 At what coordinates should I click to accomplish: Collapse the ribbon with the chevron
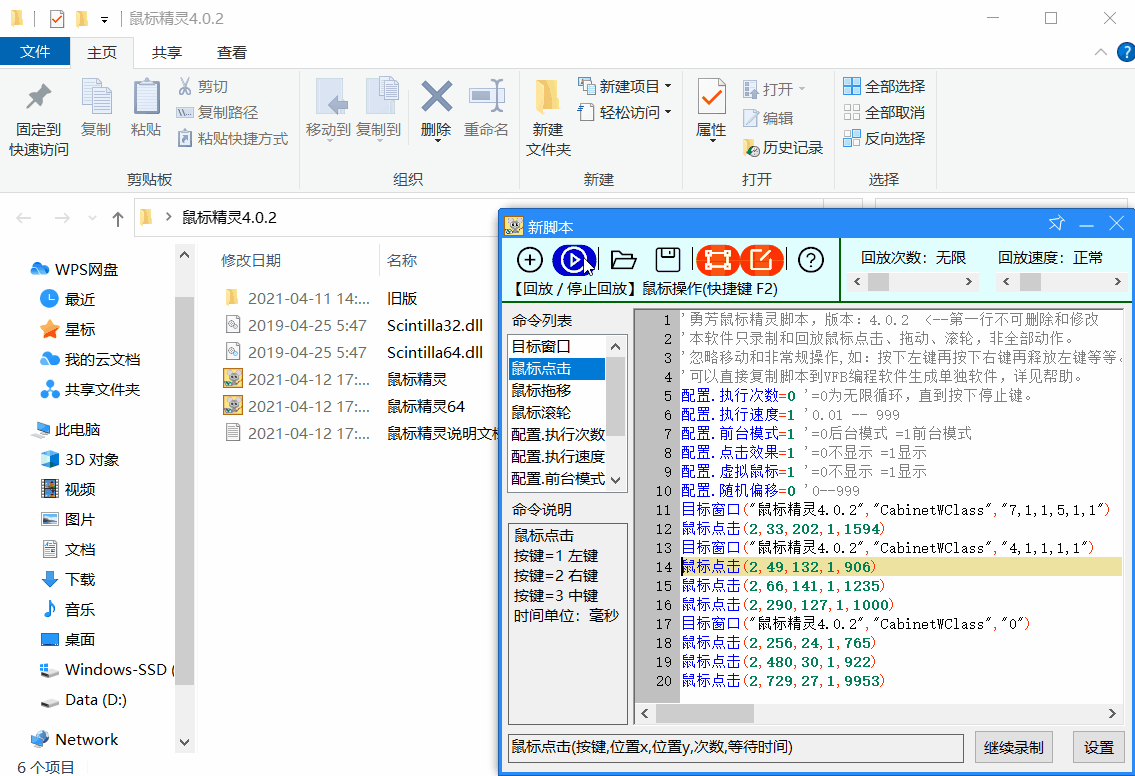click(1100, 52)
